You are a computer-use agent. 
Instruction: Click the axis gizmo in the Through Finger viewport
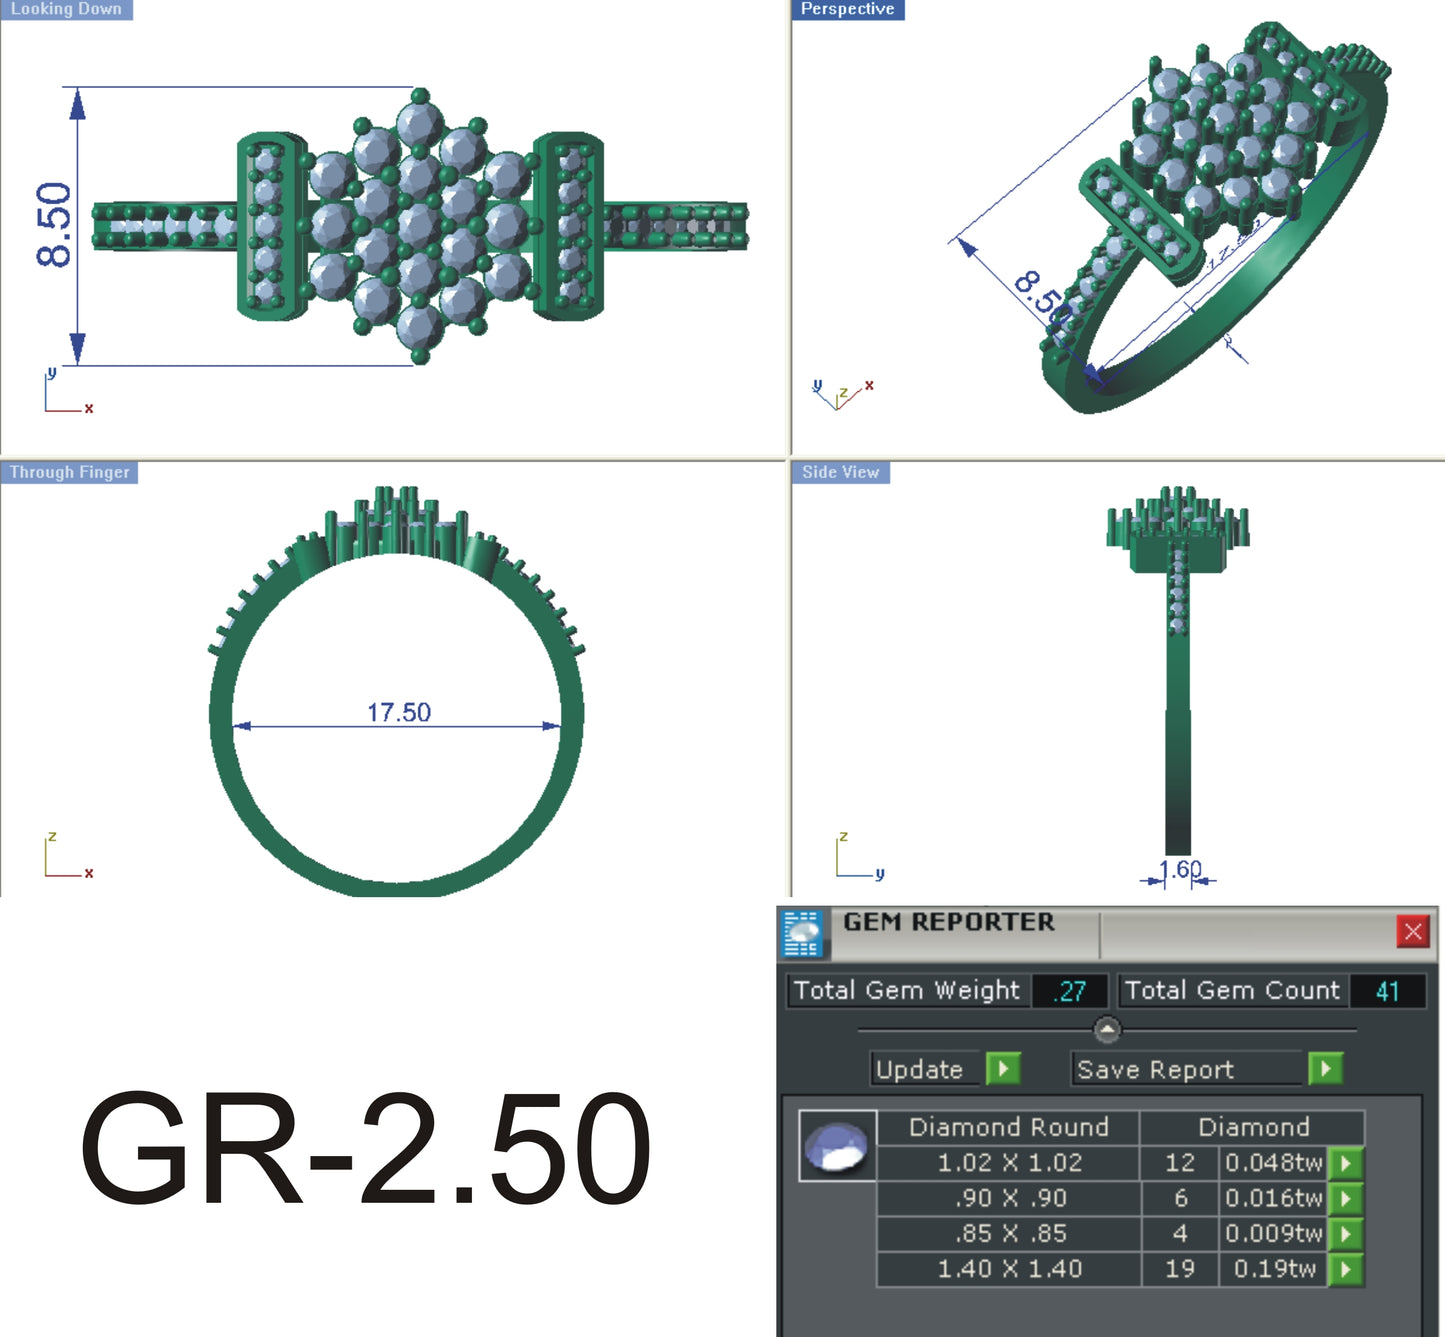point(60,855)
